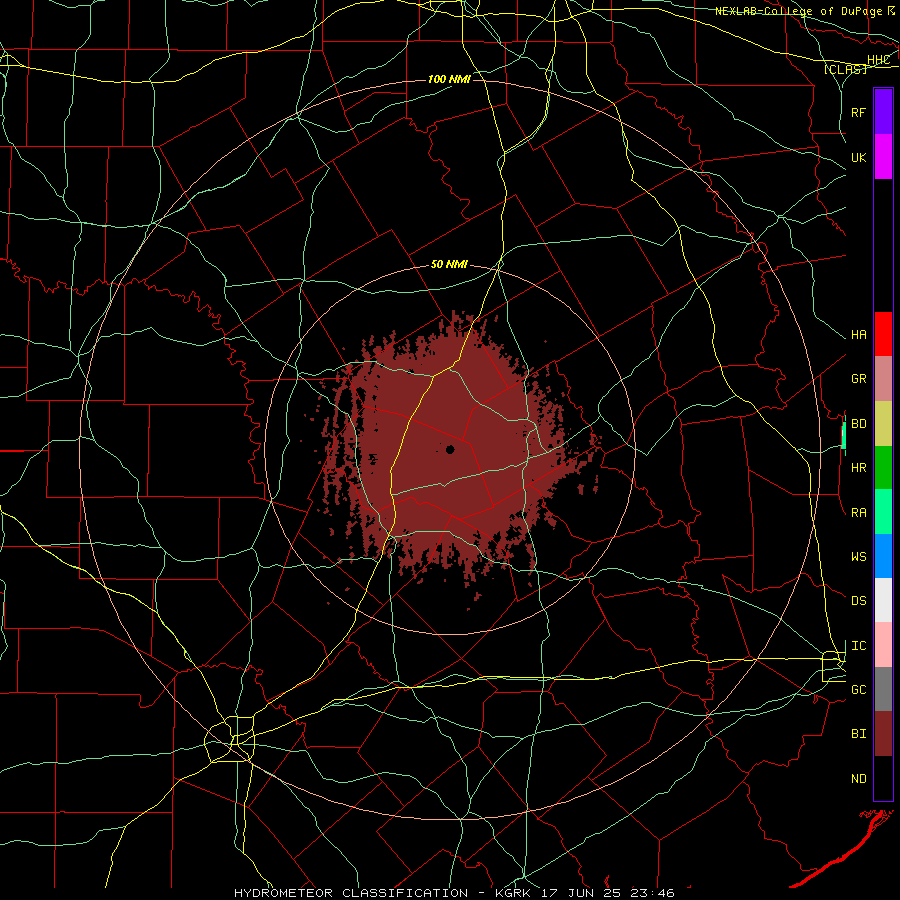Screen dimensions: 900x900
Task: Click the 'GC' legend label
Action: [x=859, y=690]
